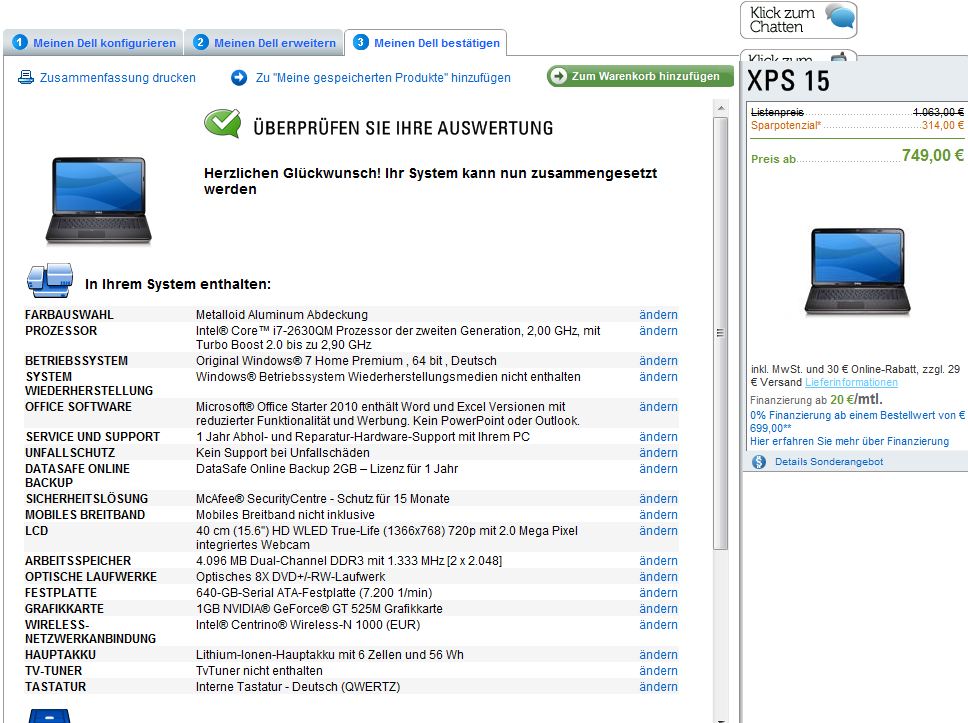Change the Farbauswahl via ändern
Viewport: 968px width, 723px height.
pyautogui.click(x=658, y=314)
